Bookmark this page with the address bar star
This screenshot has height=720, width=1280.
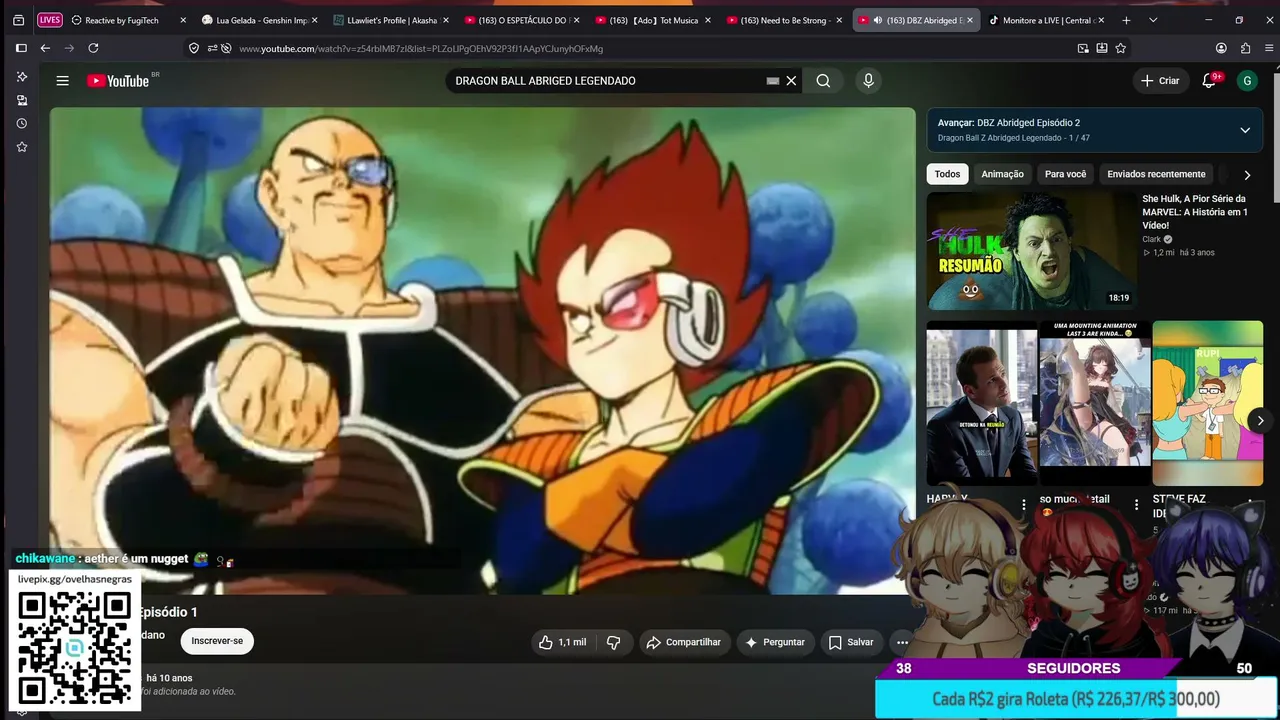pyautogui.click(x=1121, y=48)
